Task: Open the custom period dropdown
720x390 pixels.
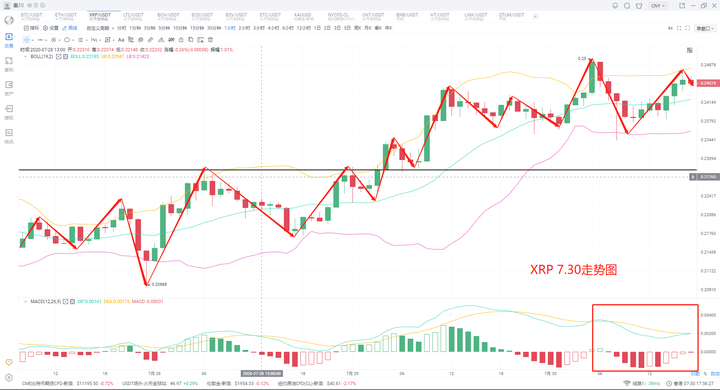Action: tap(100, 28)
